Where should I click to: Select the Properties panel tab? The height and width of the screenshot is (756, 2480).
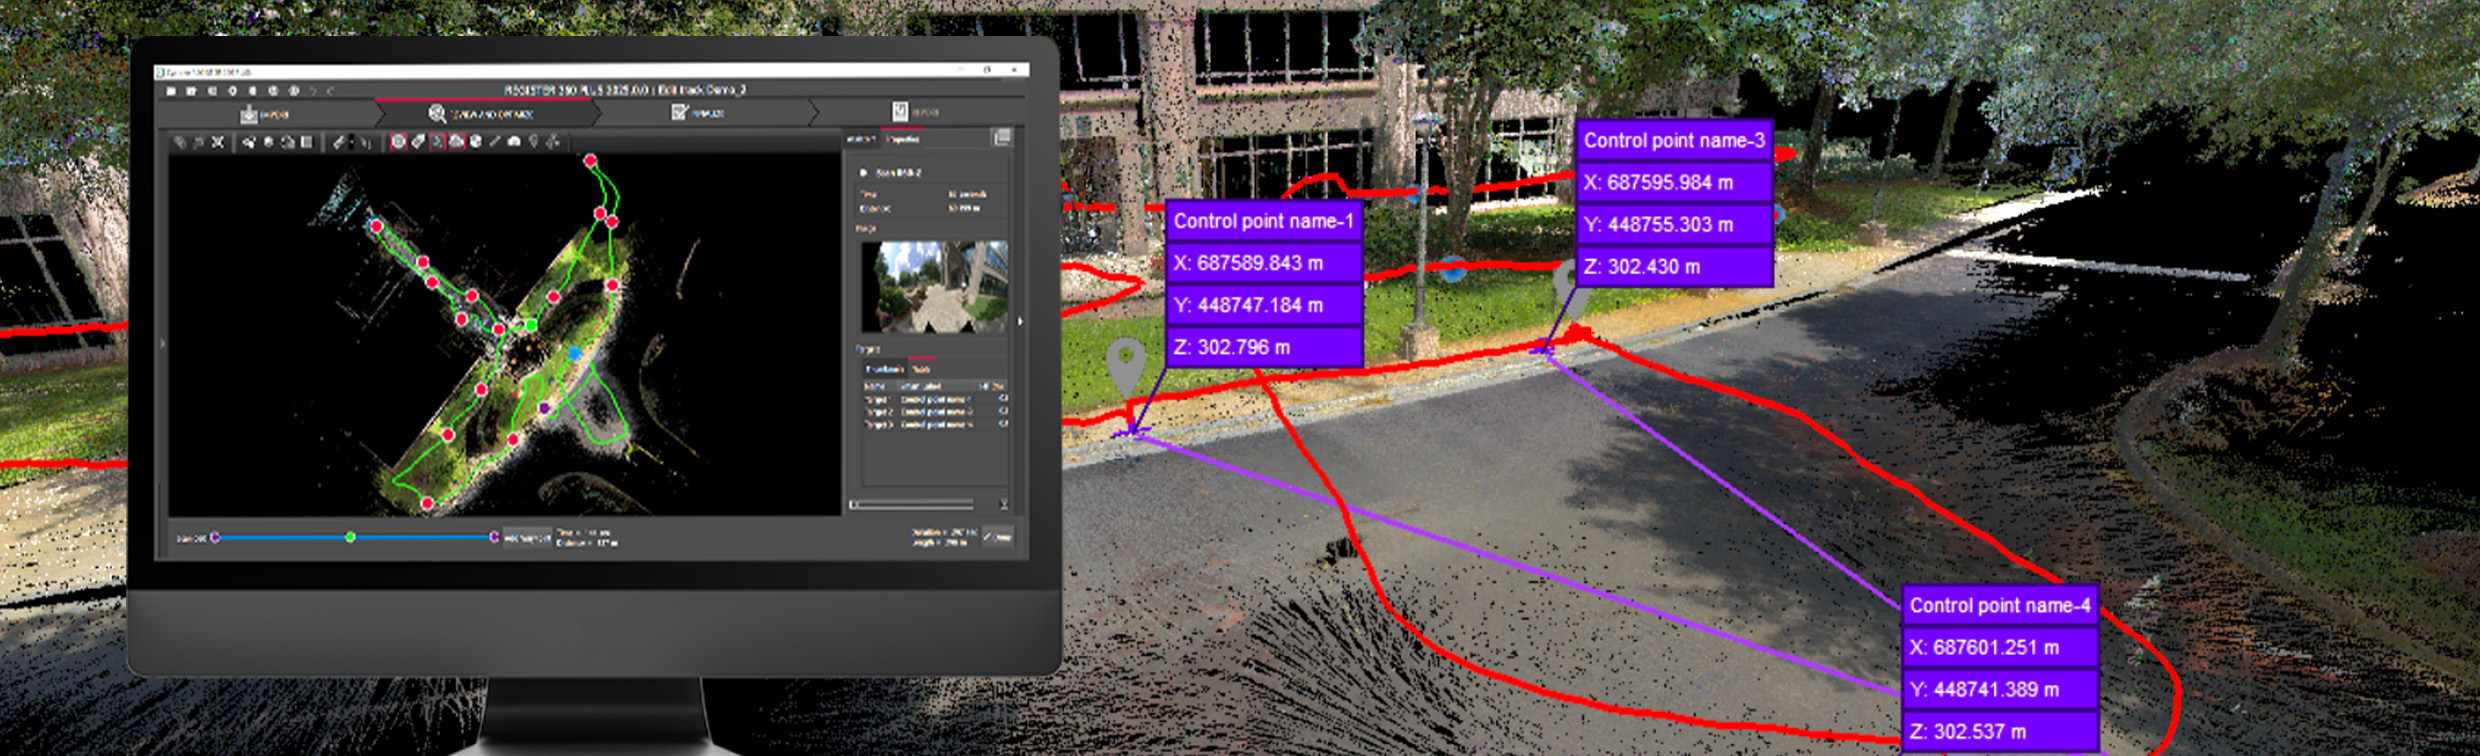coord(903,139)
